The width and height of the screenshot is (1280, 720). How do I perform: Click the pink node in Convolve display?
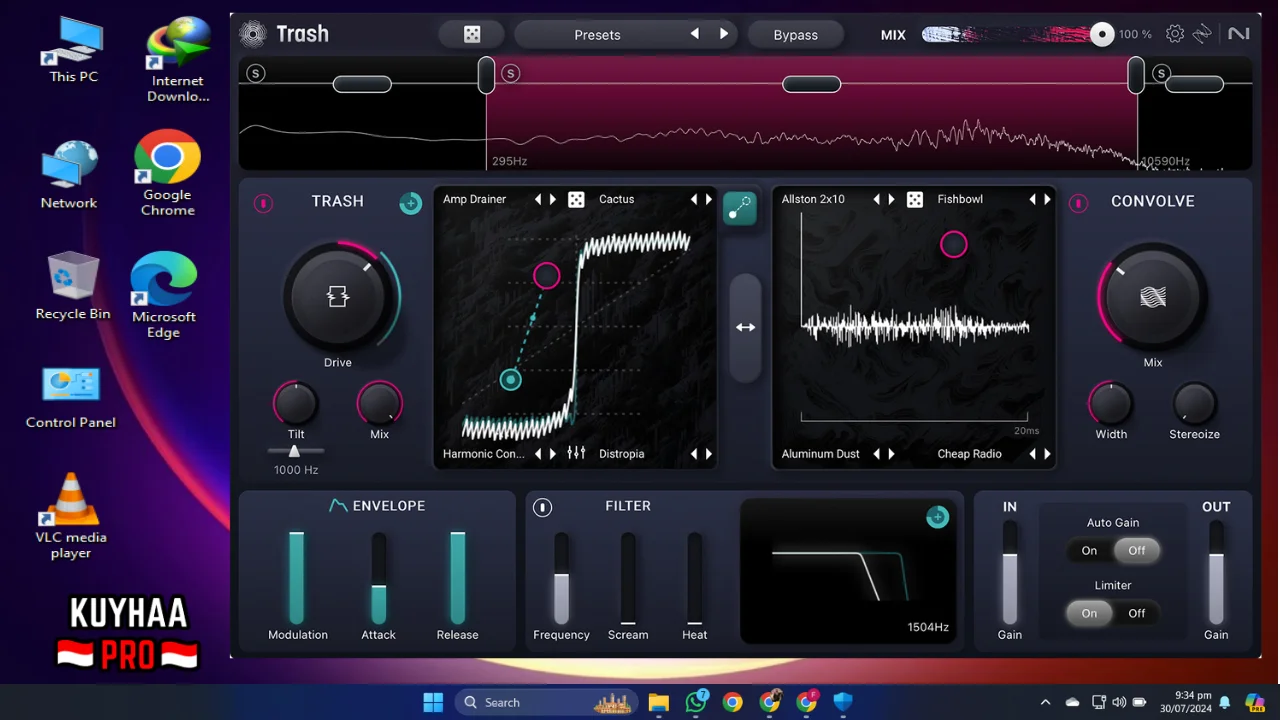954,244
